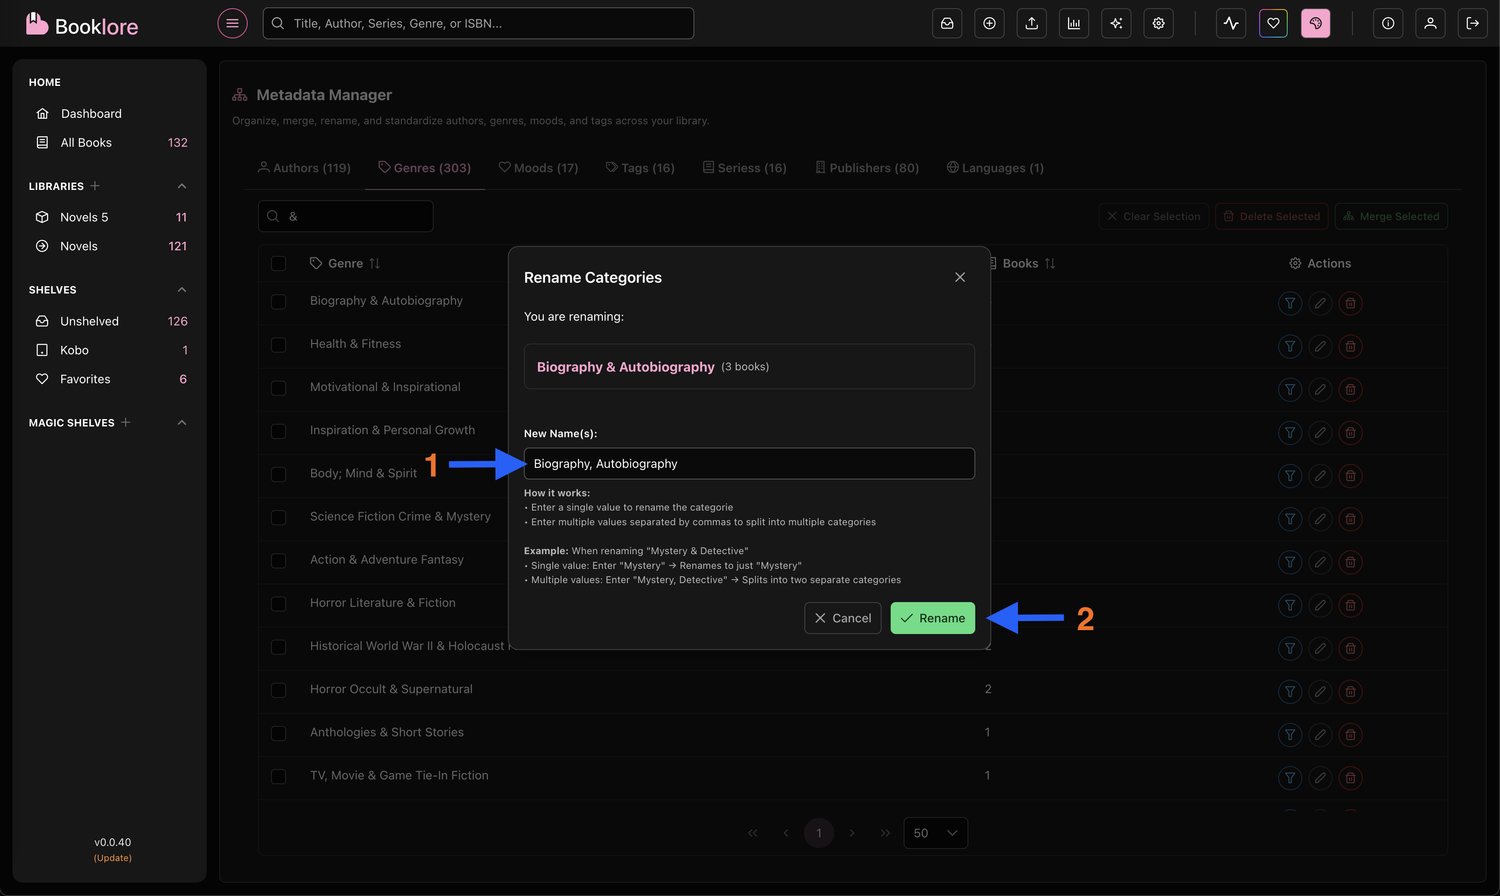Screen dimensions: 1500x896
Task: Collapse the SHELVES section chevron
Action: coord(182,289)
